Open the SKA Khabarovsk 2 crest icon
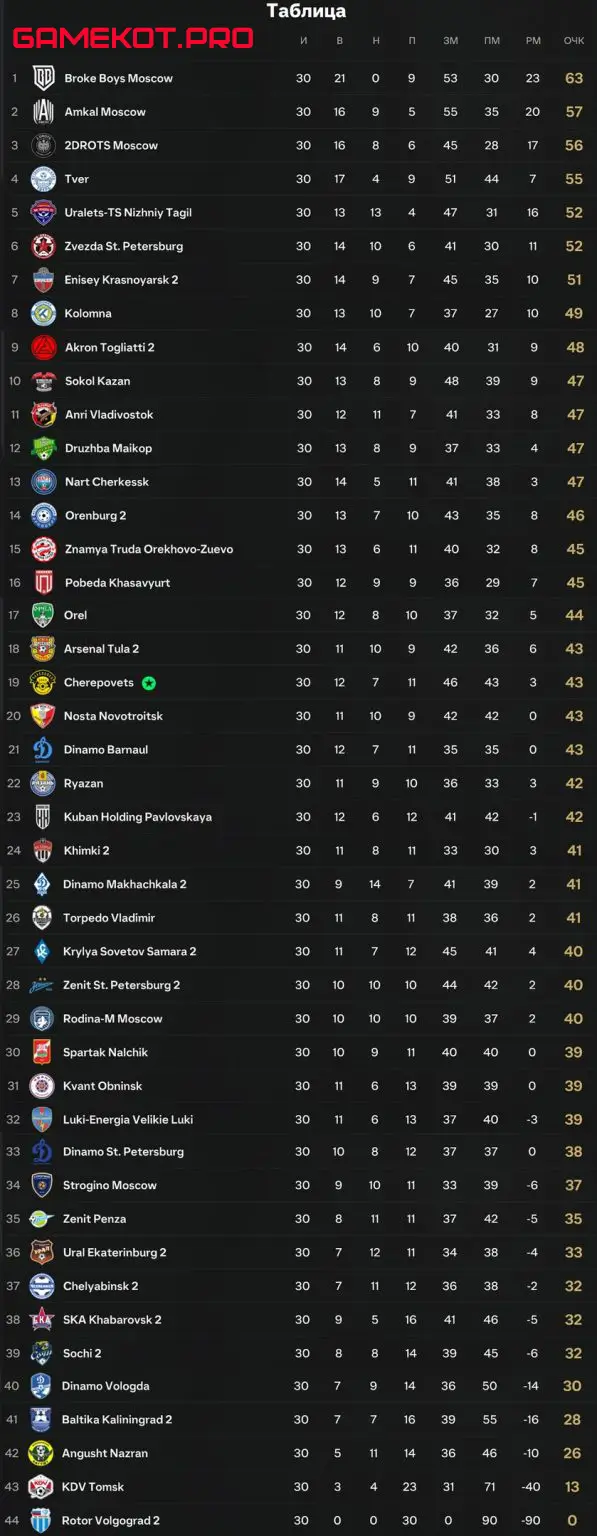The width and height of the screenshot is (597, 1536). pyautogui.click(x=43, y=1320)
